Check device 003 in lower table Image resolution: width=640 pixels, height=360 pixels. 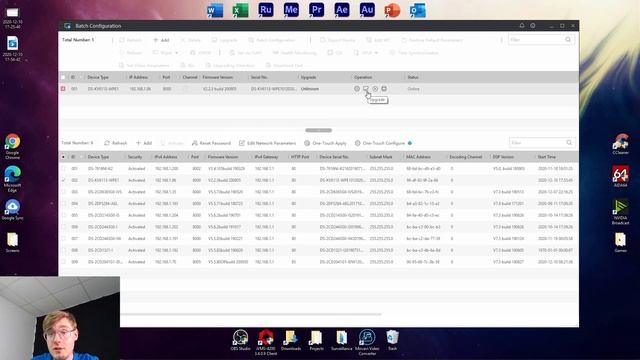[x=63, y=191]
